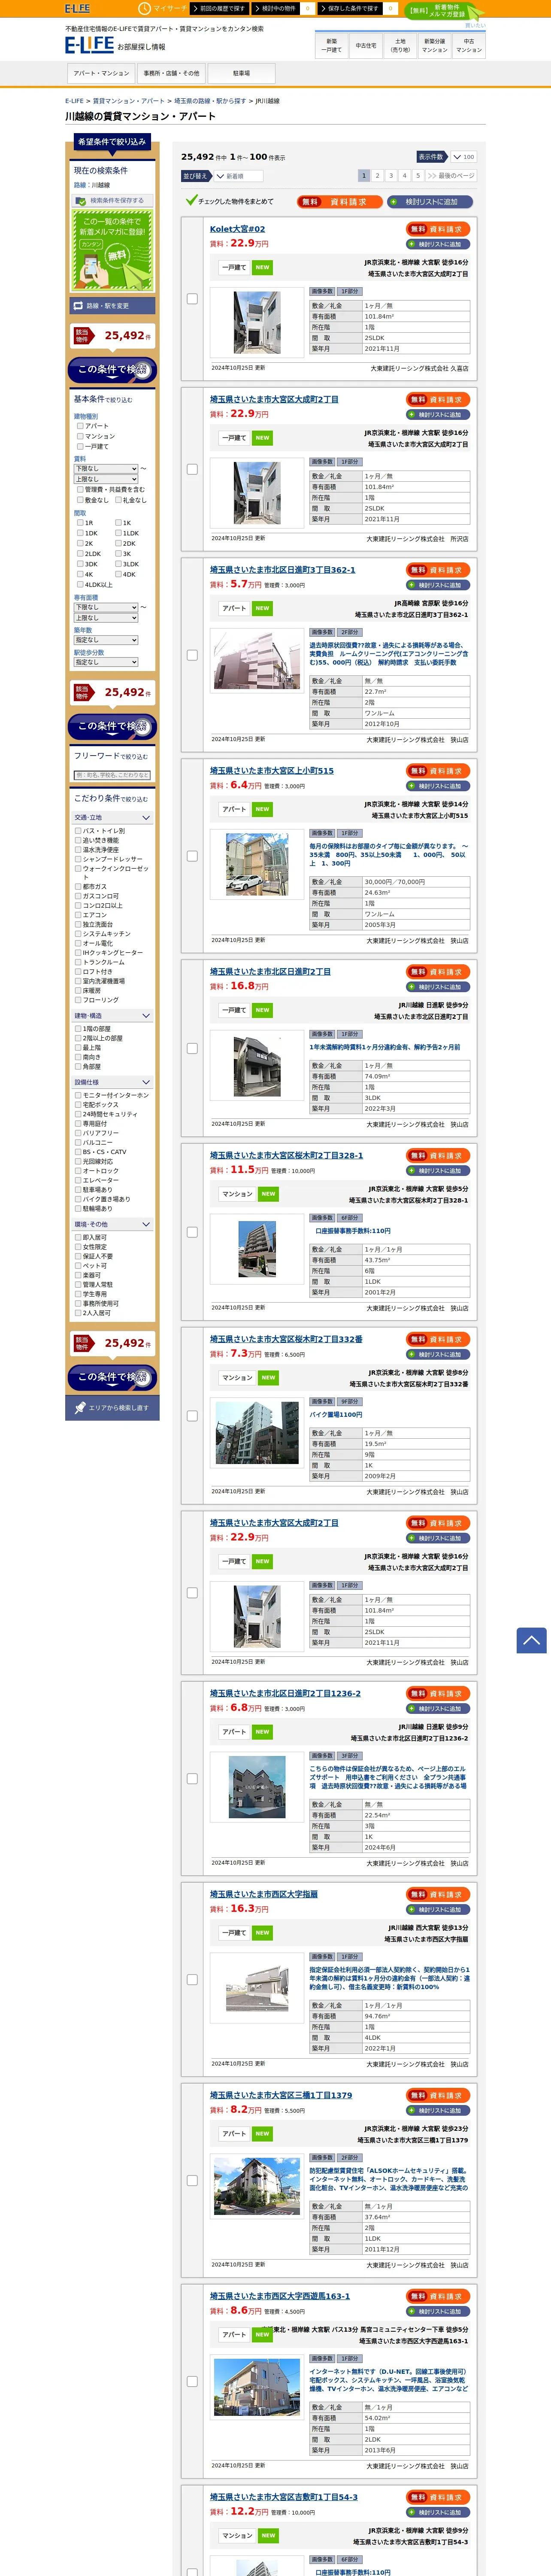Screen dimensions: 551x2576
Task: Open 築年数 指定なし dropdown
Action: tap(106, 640)
